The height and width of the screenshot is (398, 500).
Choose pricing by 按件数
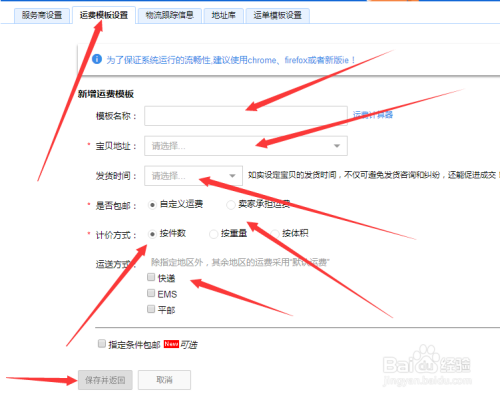[152, 234]
